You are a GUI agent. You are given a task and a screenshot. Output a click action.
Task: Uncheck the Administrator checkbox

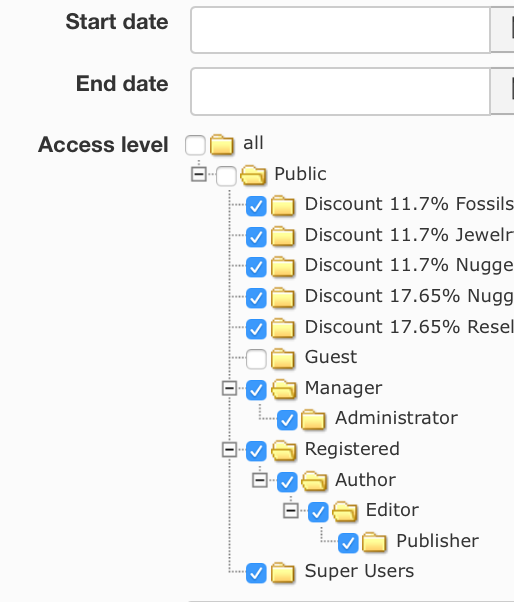pyautogui.click(x=287, y=420)
